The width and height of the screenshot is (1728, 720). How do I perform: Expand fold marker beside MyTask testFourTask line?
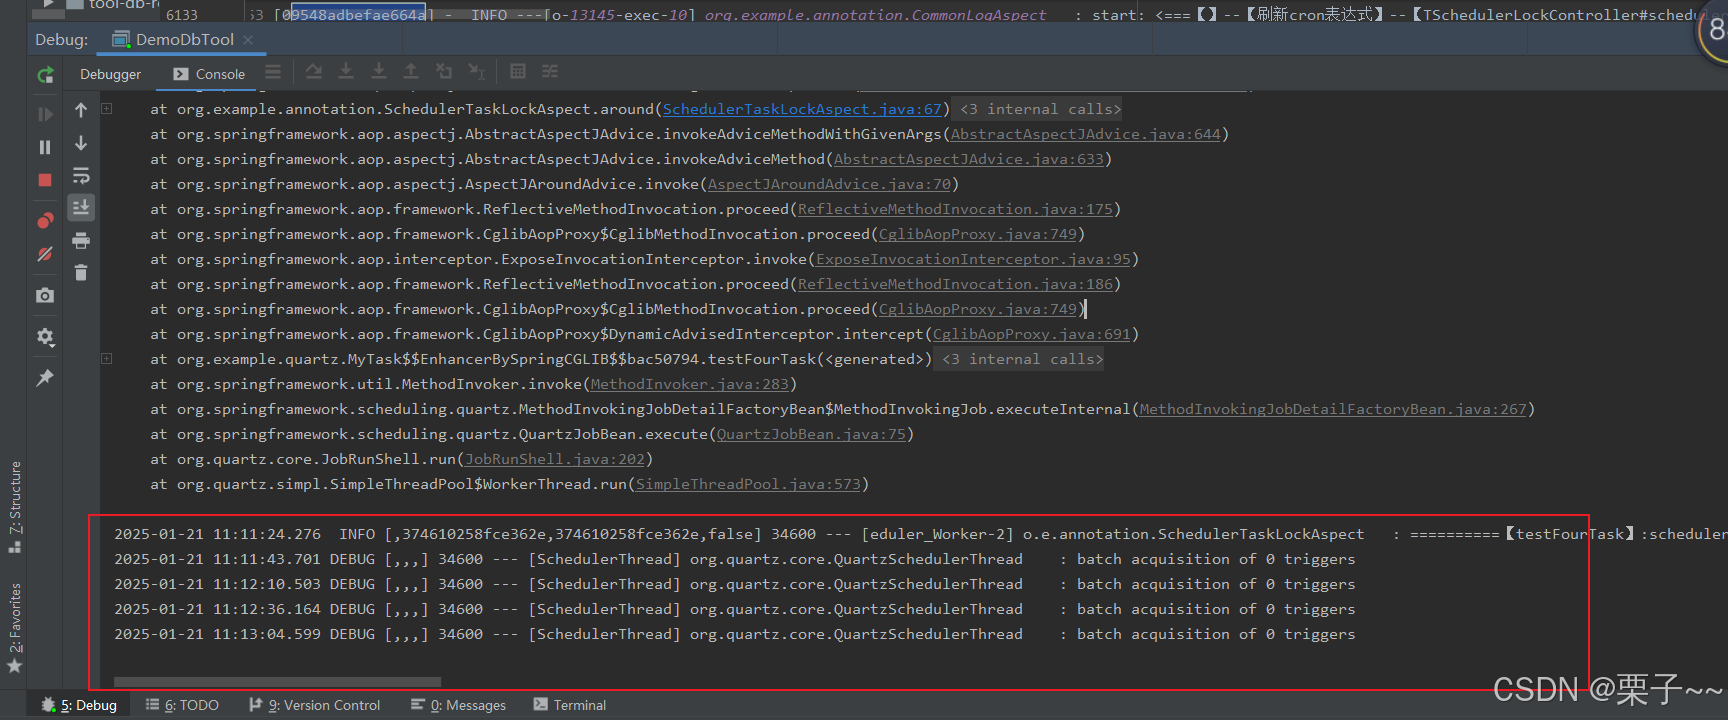tap(107, 359)
